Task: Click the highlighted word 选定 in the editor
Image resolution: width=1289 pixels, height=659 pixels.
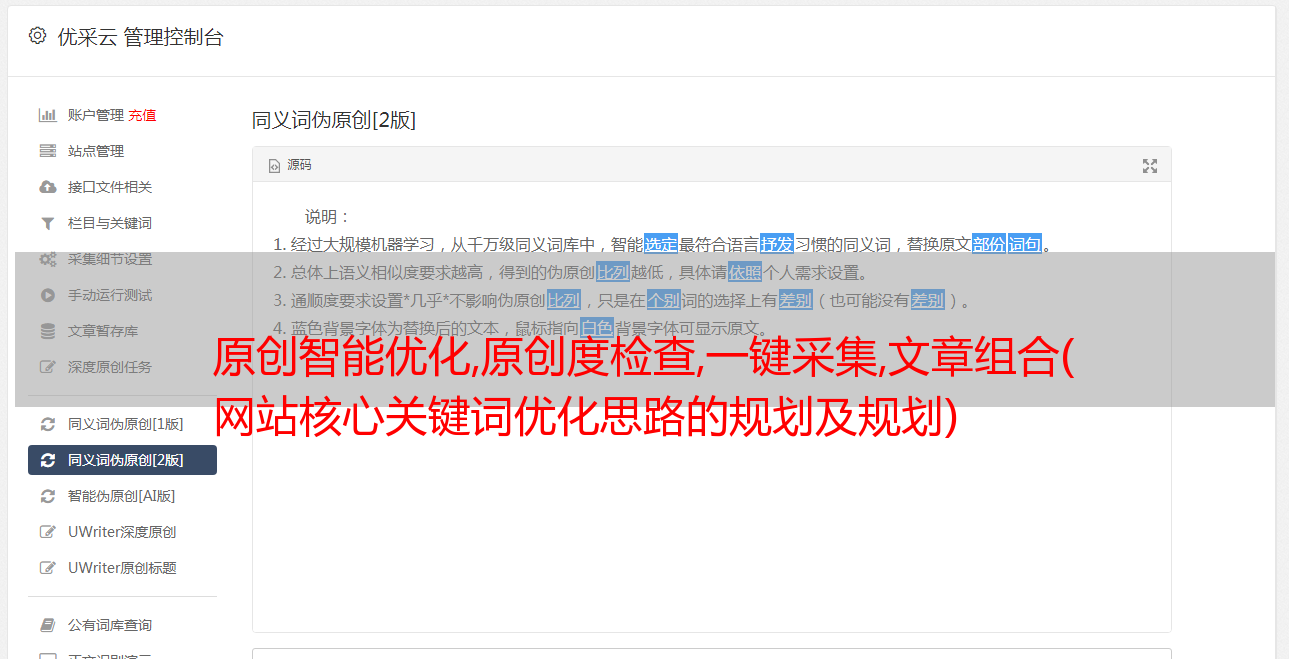Action: (661, 244)
